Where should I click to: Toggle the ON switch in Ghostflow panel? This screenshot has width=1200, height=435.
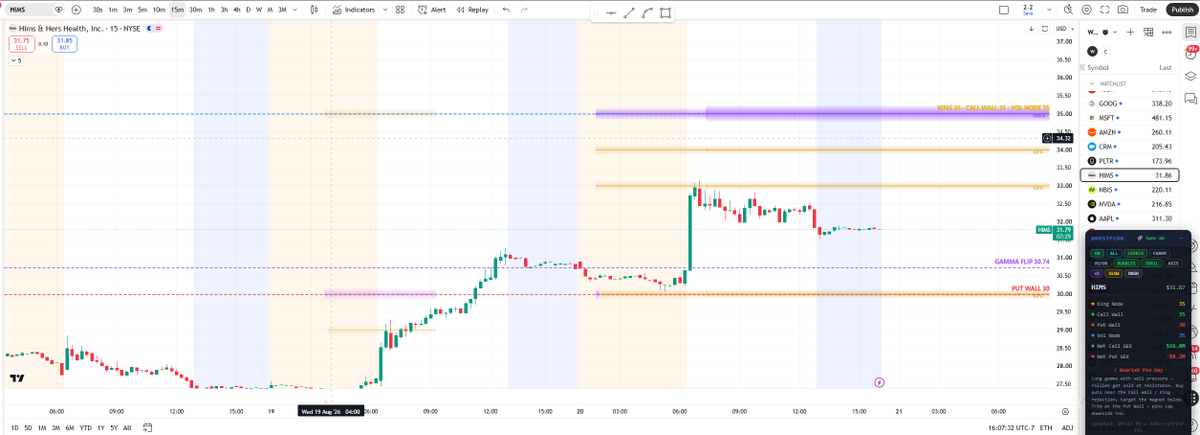pos(1097,253)
